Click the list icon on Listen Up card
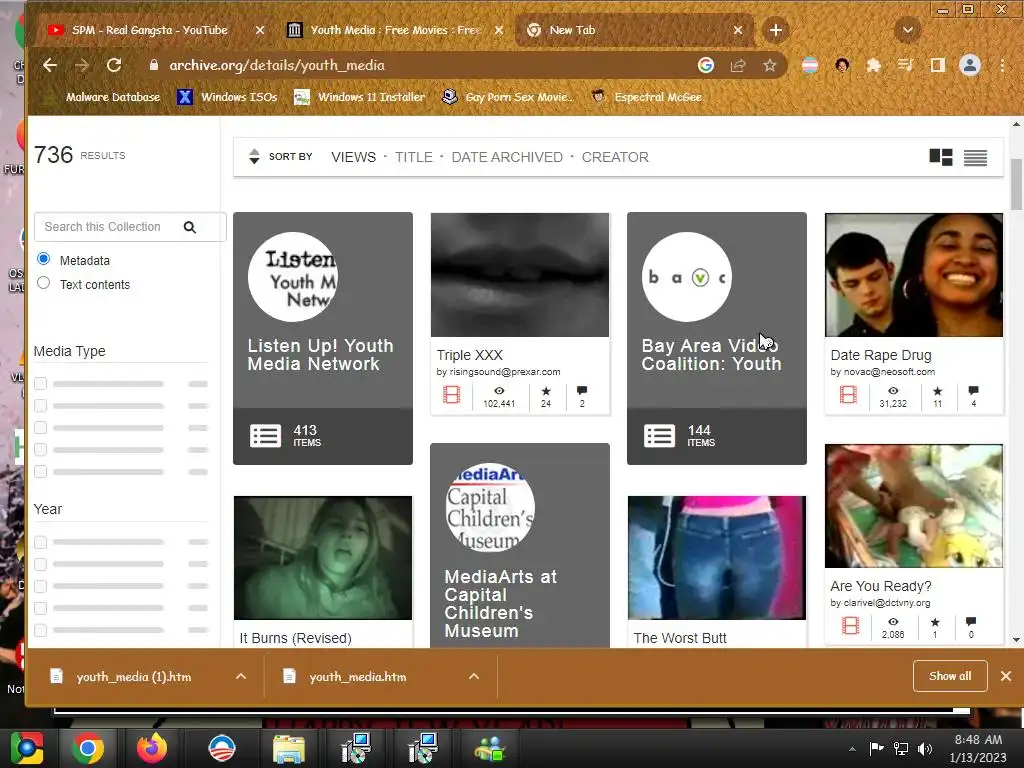 point(265,436)
